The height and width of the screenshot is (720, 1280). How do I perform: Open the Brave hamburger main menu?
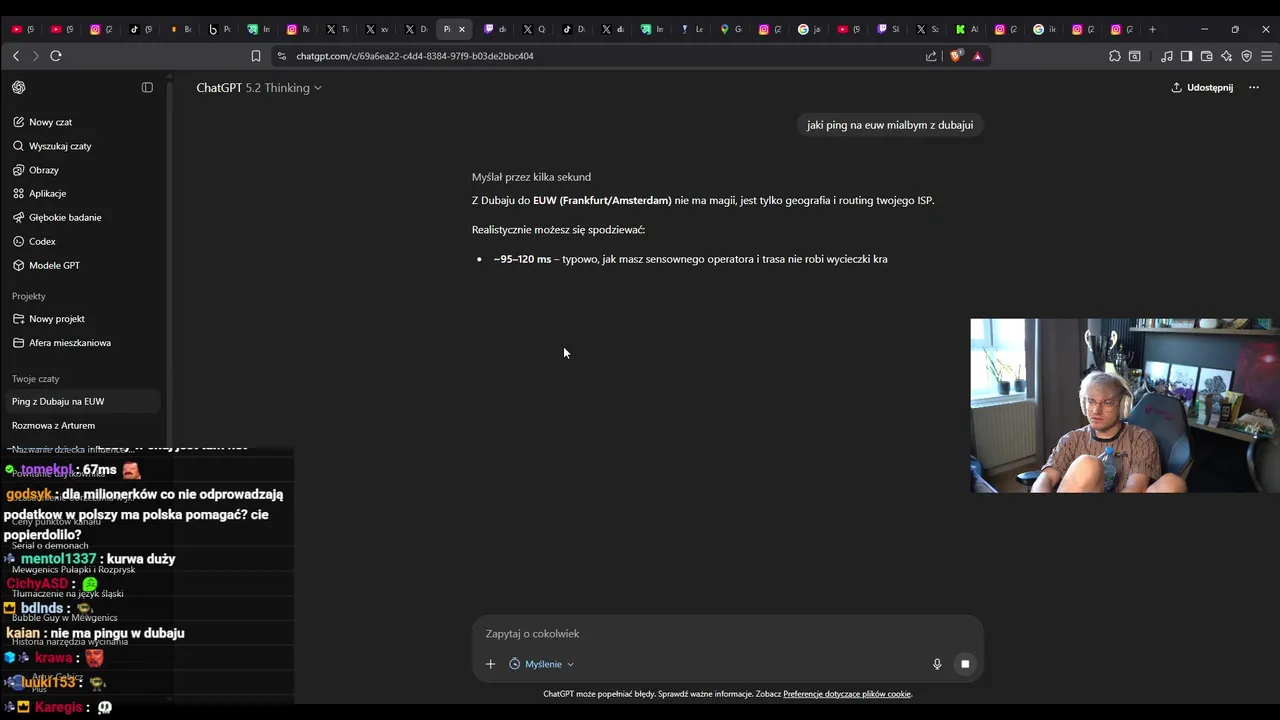(1266, 56)
